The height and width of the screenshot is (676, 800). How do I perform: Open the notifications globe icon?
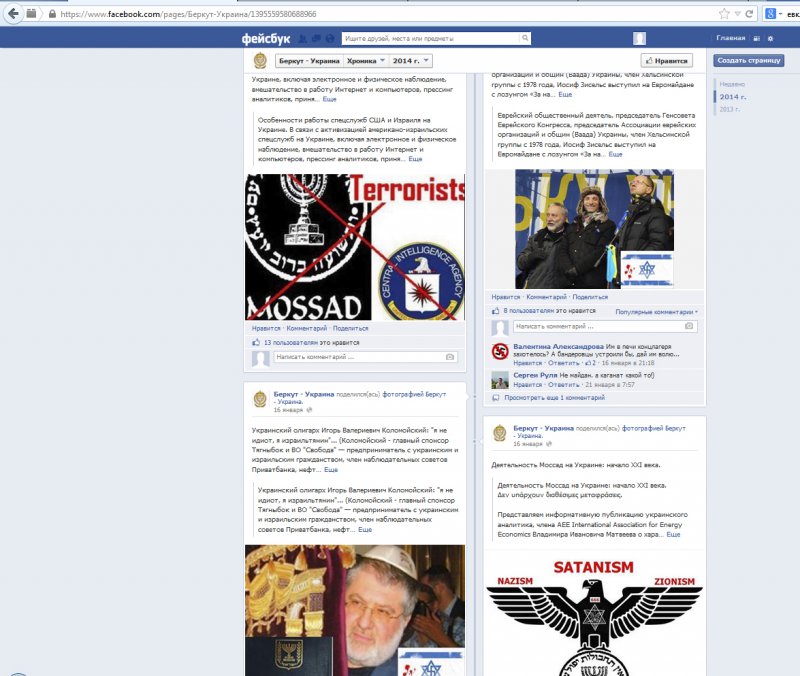pos(330,38)
